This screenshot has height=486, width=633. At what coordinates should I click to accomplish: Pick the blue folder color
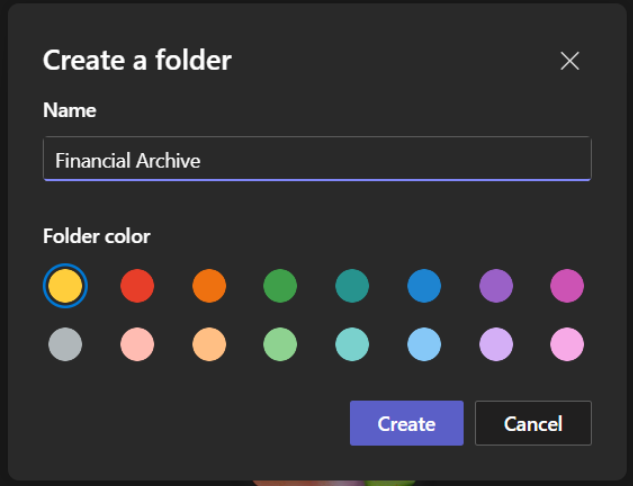tap(424, 287)
